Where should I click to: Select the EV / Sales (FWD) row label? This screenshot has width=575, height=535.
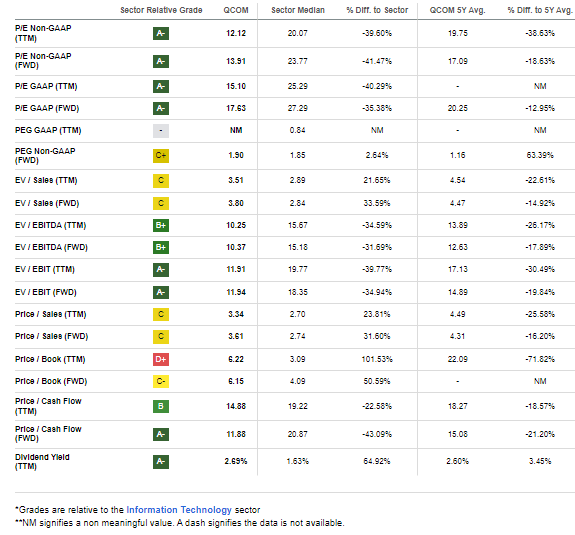coord(47,203)
